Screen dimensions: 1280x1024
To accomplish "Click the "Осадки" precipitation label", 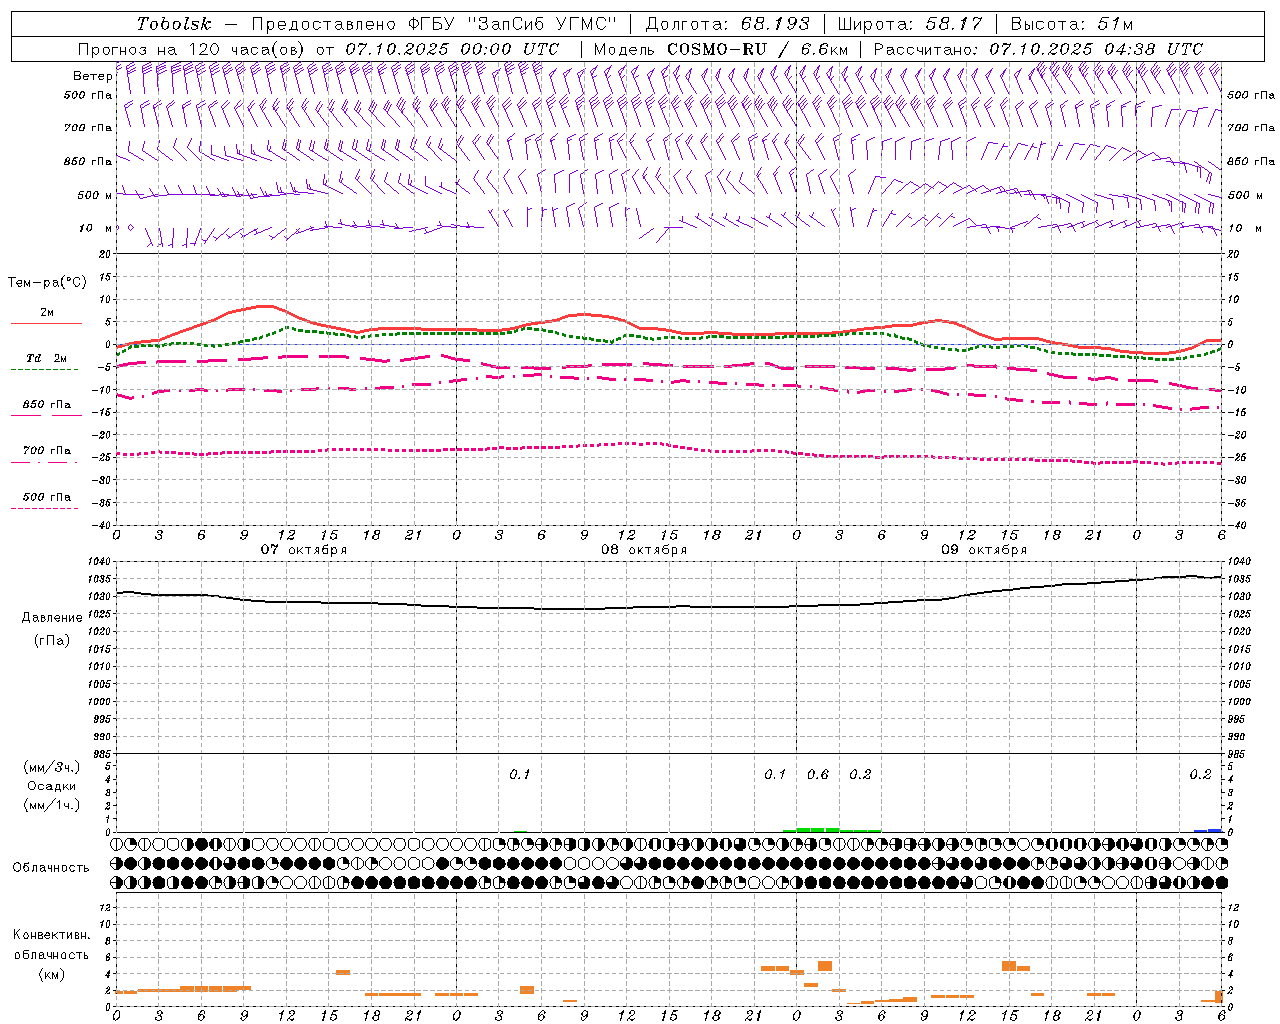I will pos(52,786).
